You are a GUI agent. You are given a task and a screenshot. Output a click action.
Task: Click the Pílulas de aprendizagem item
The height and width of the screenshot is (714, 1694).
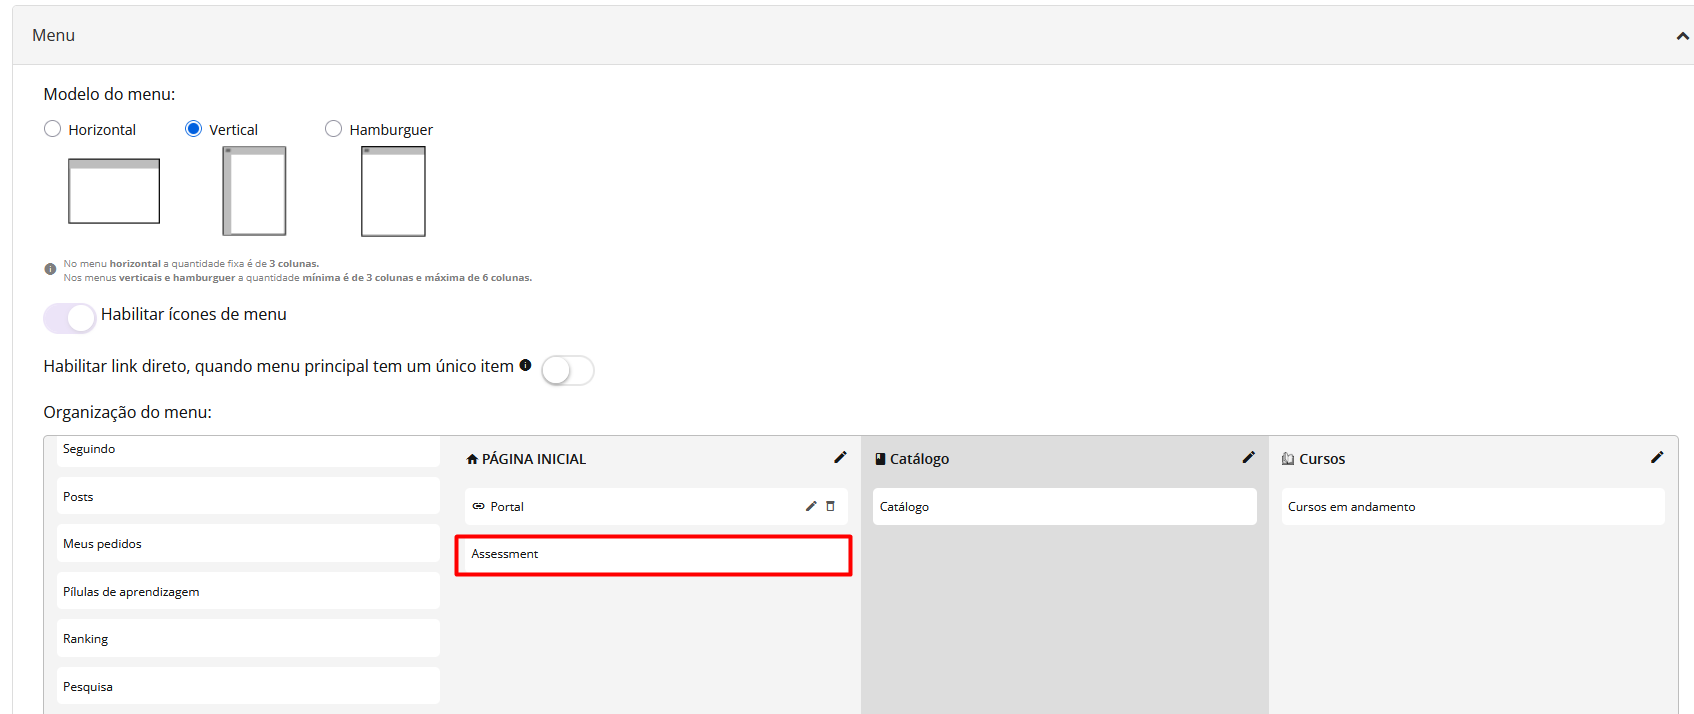click(248, 591)
